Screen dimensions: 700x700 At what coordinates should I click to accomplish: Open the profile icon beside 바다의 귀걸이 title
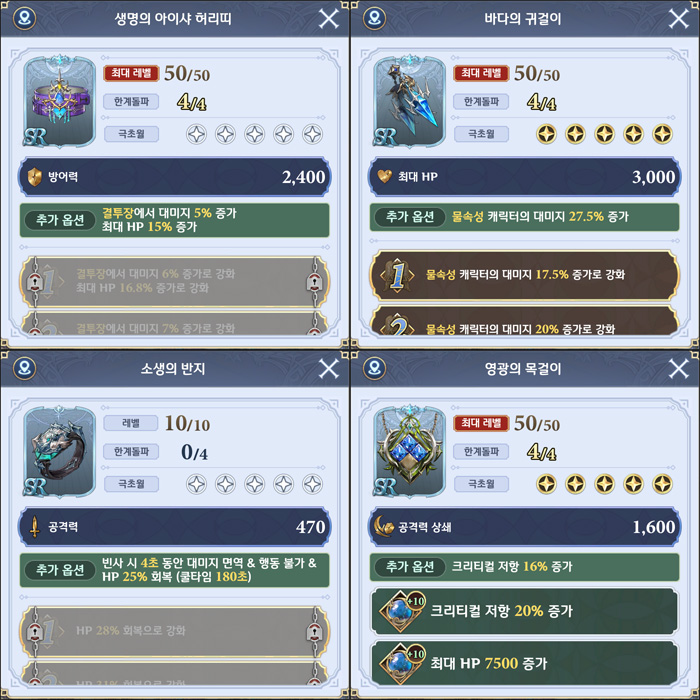pos(375,18)
